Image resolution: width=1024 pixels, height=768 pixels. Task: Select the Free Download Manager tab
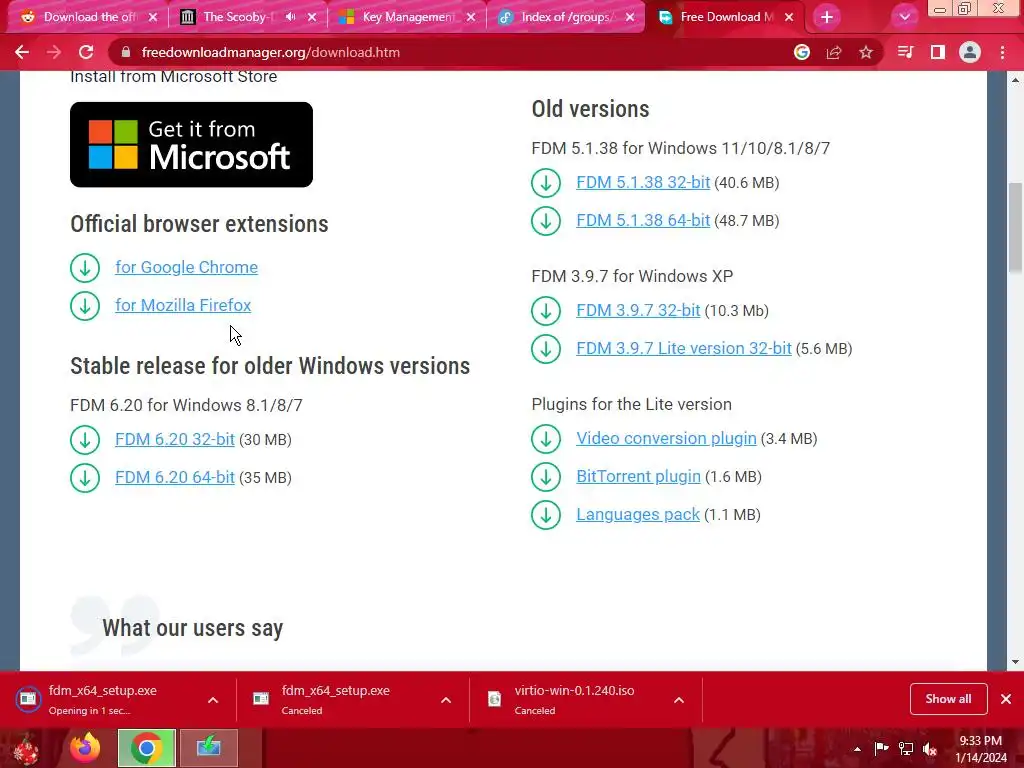[x=726, y=17]
